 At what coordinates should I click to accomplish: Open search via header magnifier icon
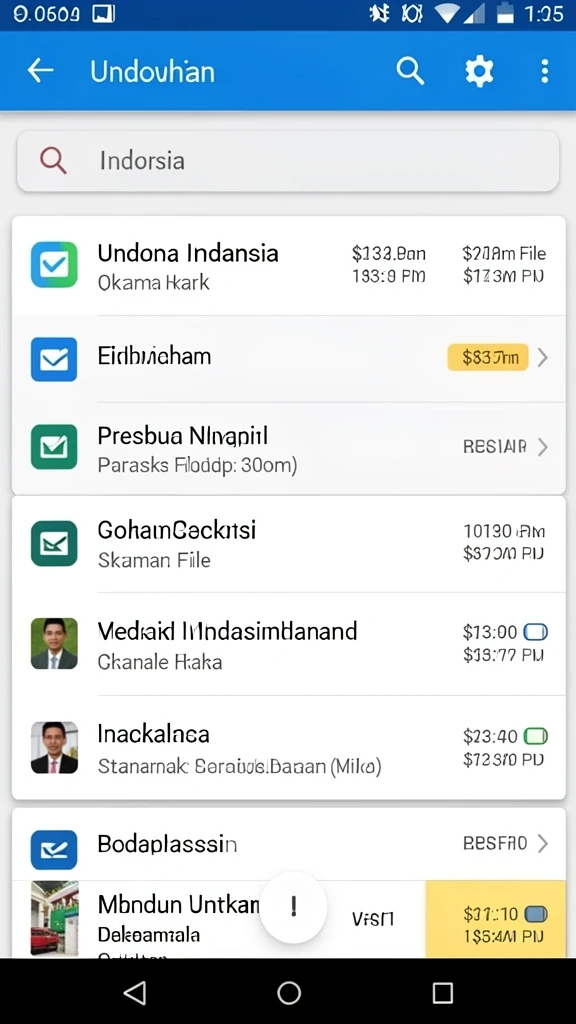click(x=410, y=71)
